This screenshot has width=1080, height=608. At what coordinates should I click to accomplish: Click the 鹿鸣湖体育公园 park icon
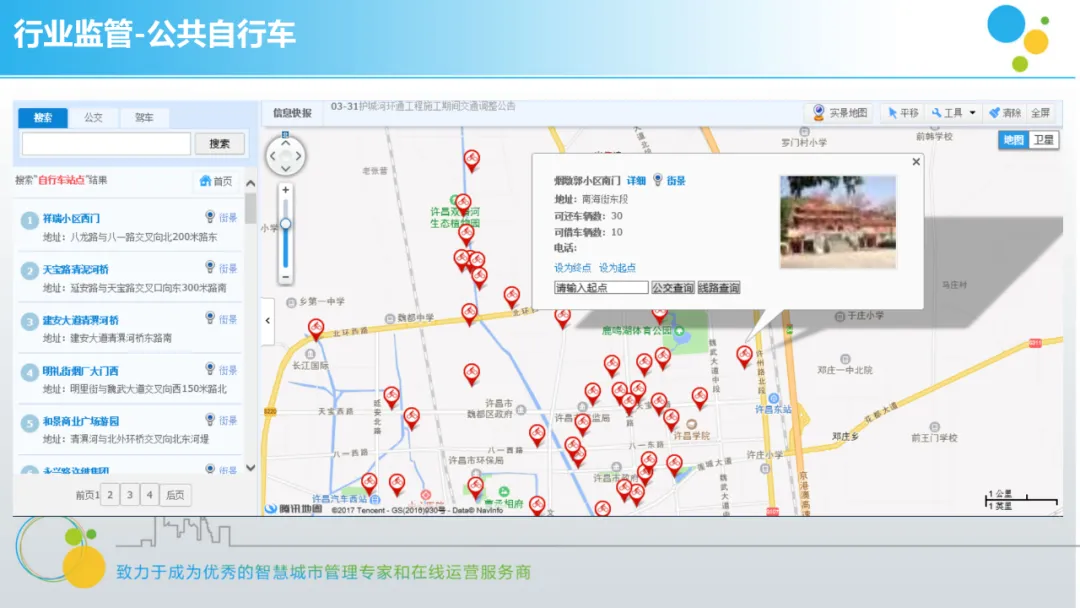tap(679, 331)
